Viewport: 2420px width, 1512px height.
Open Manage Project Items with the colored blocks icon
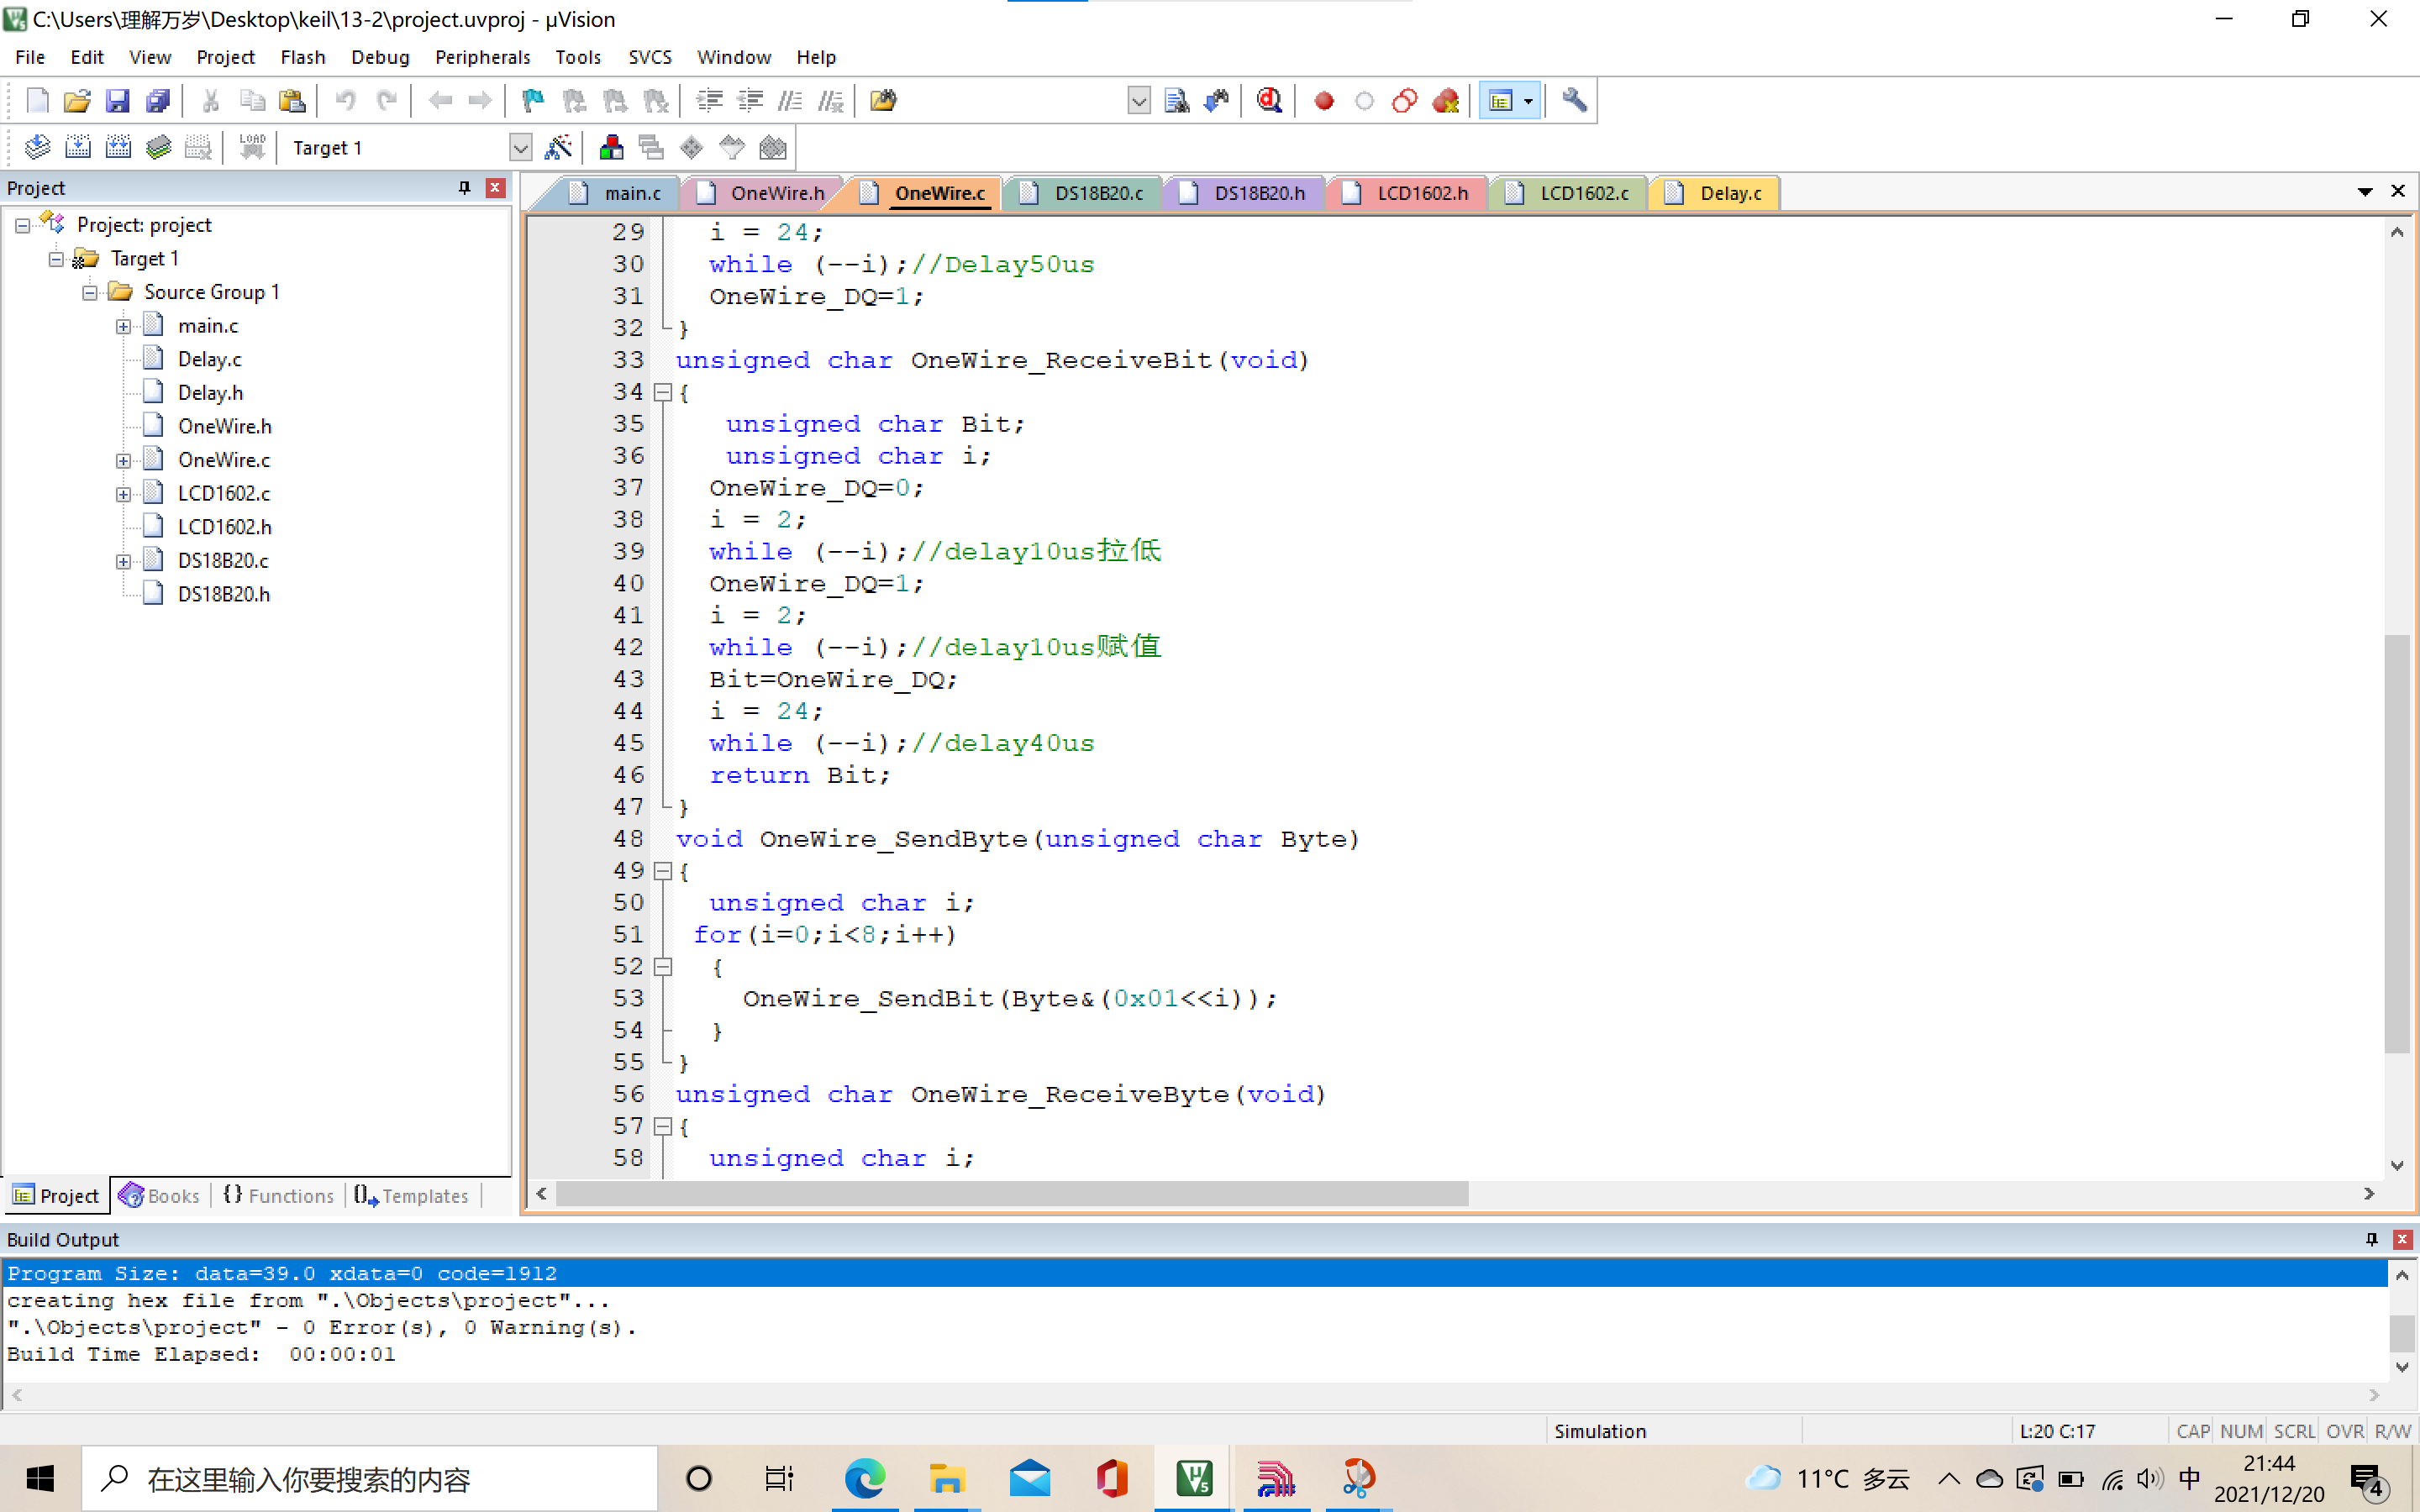point(611,148)
